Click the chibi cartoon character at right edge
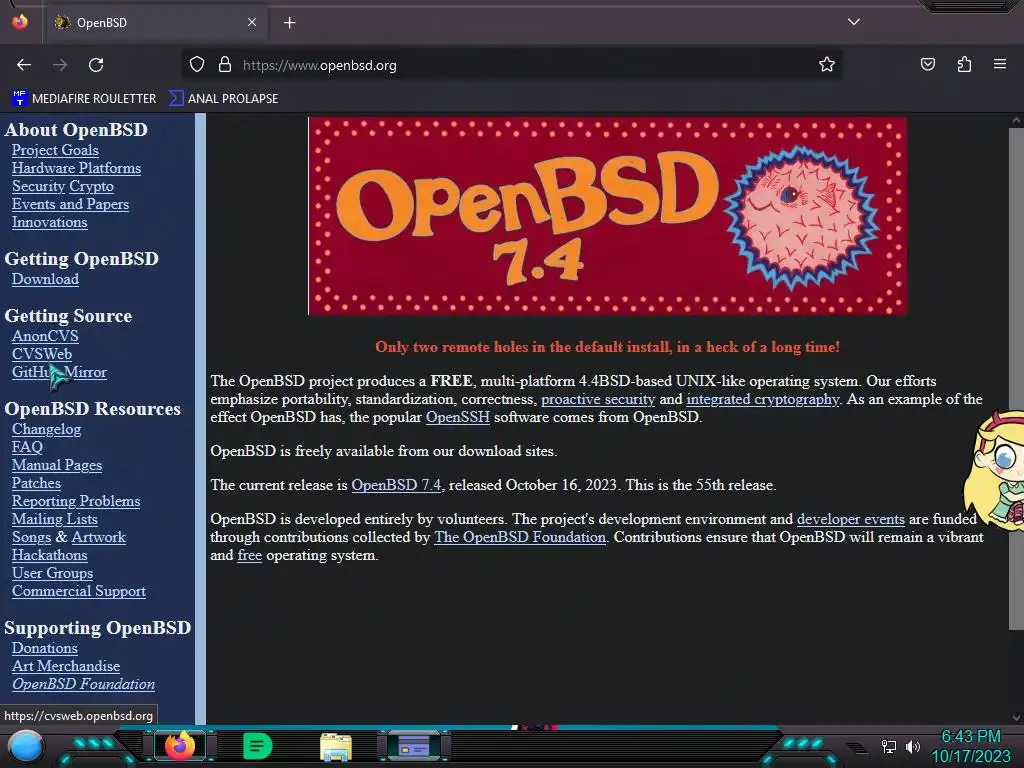This screenshot has width=1024, height=768. 996,469
